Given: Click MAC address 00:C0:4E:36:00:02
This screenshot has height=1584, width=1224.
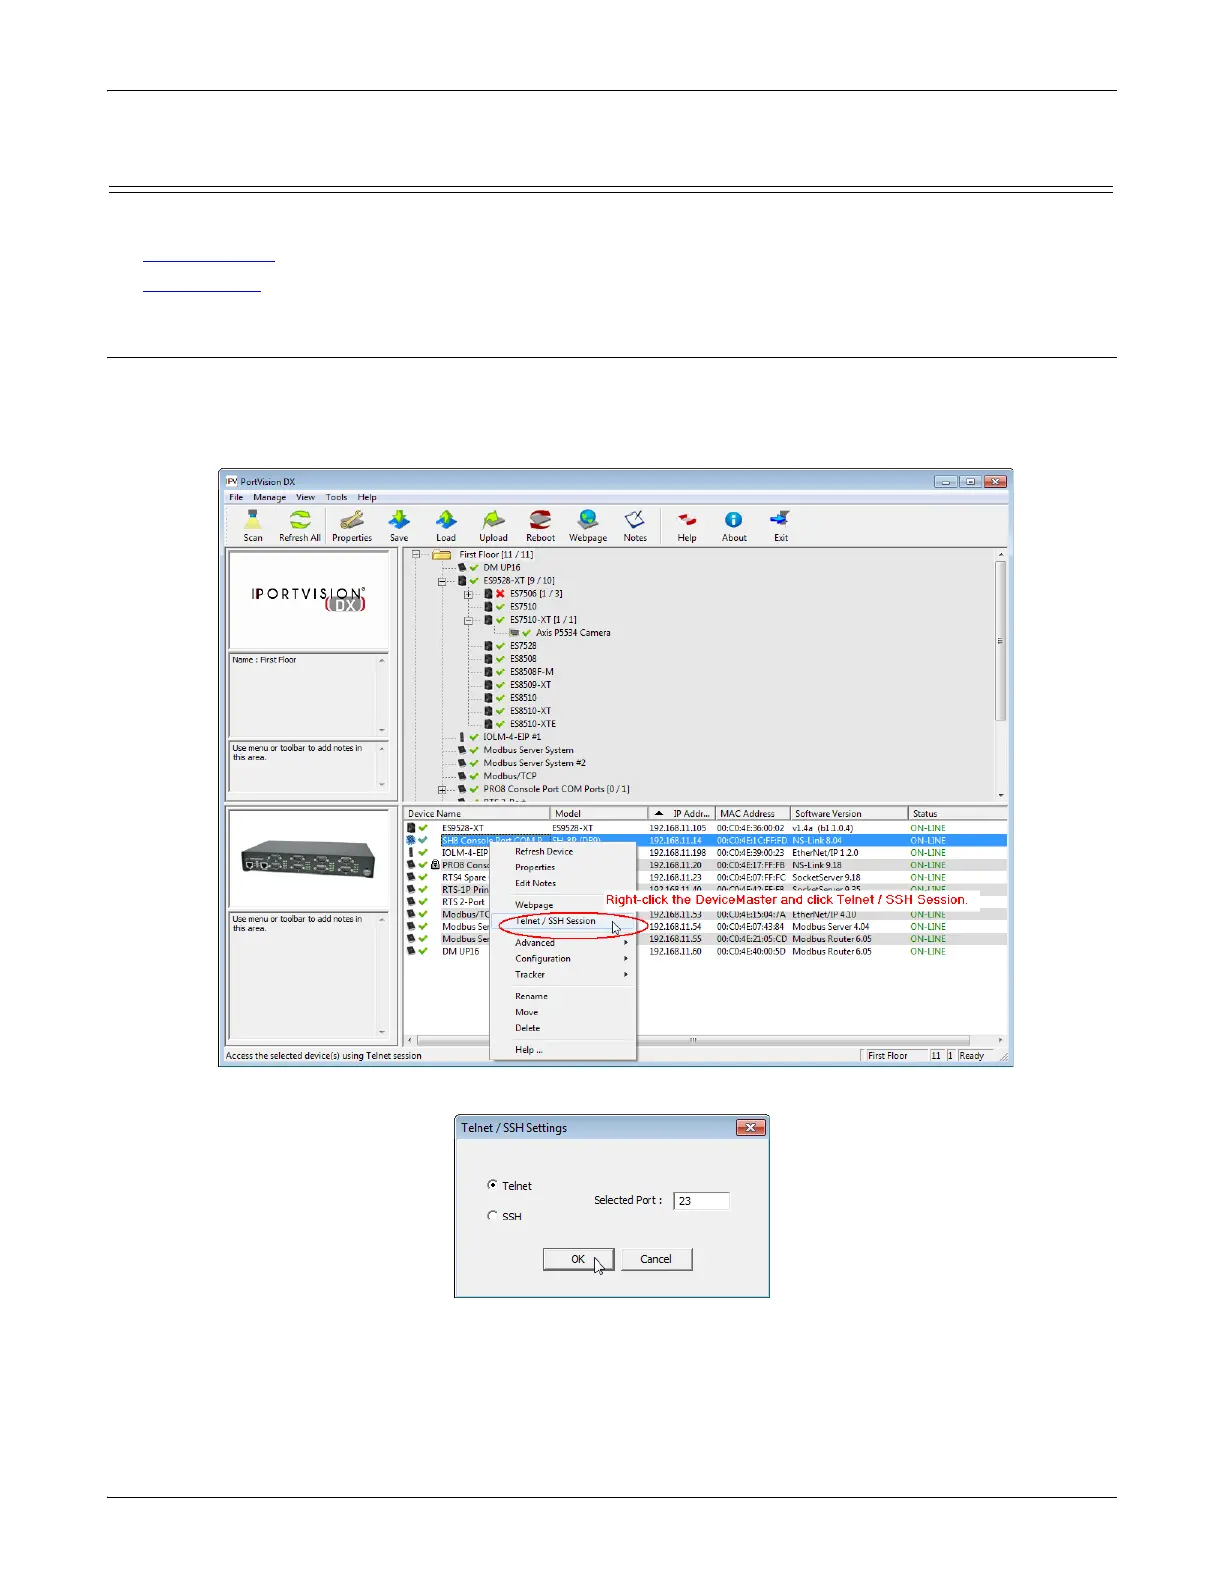Looking at the screenshot, I should click(x=750, y=829).
